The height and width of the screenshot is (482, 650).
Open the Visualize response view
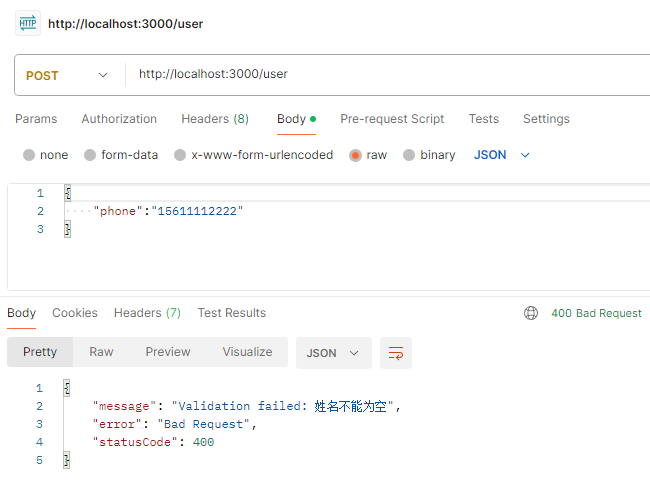tap(247, 352)
